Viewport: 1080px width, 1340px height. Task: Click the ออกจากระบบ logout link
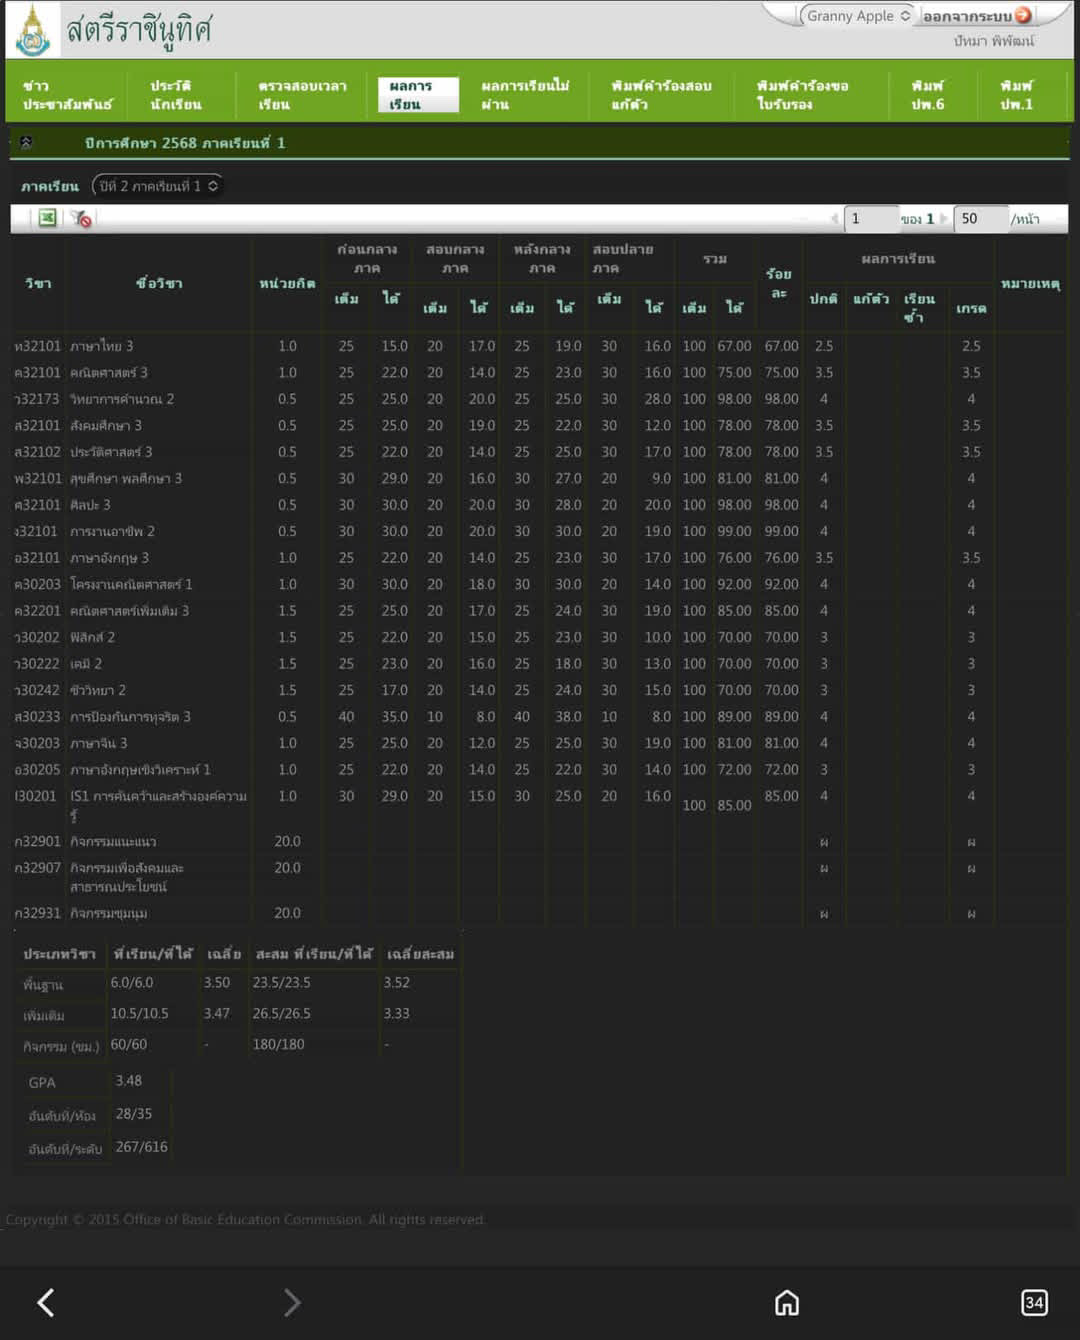966,16
